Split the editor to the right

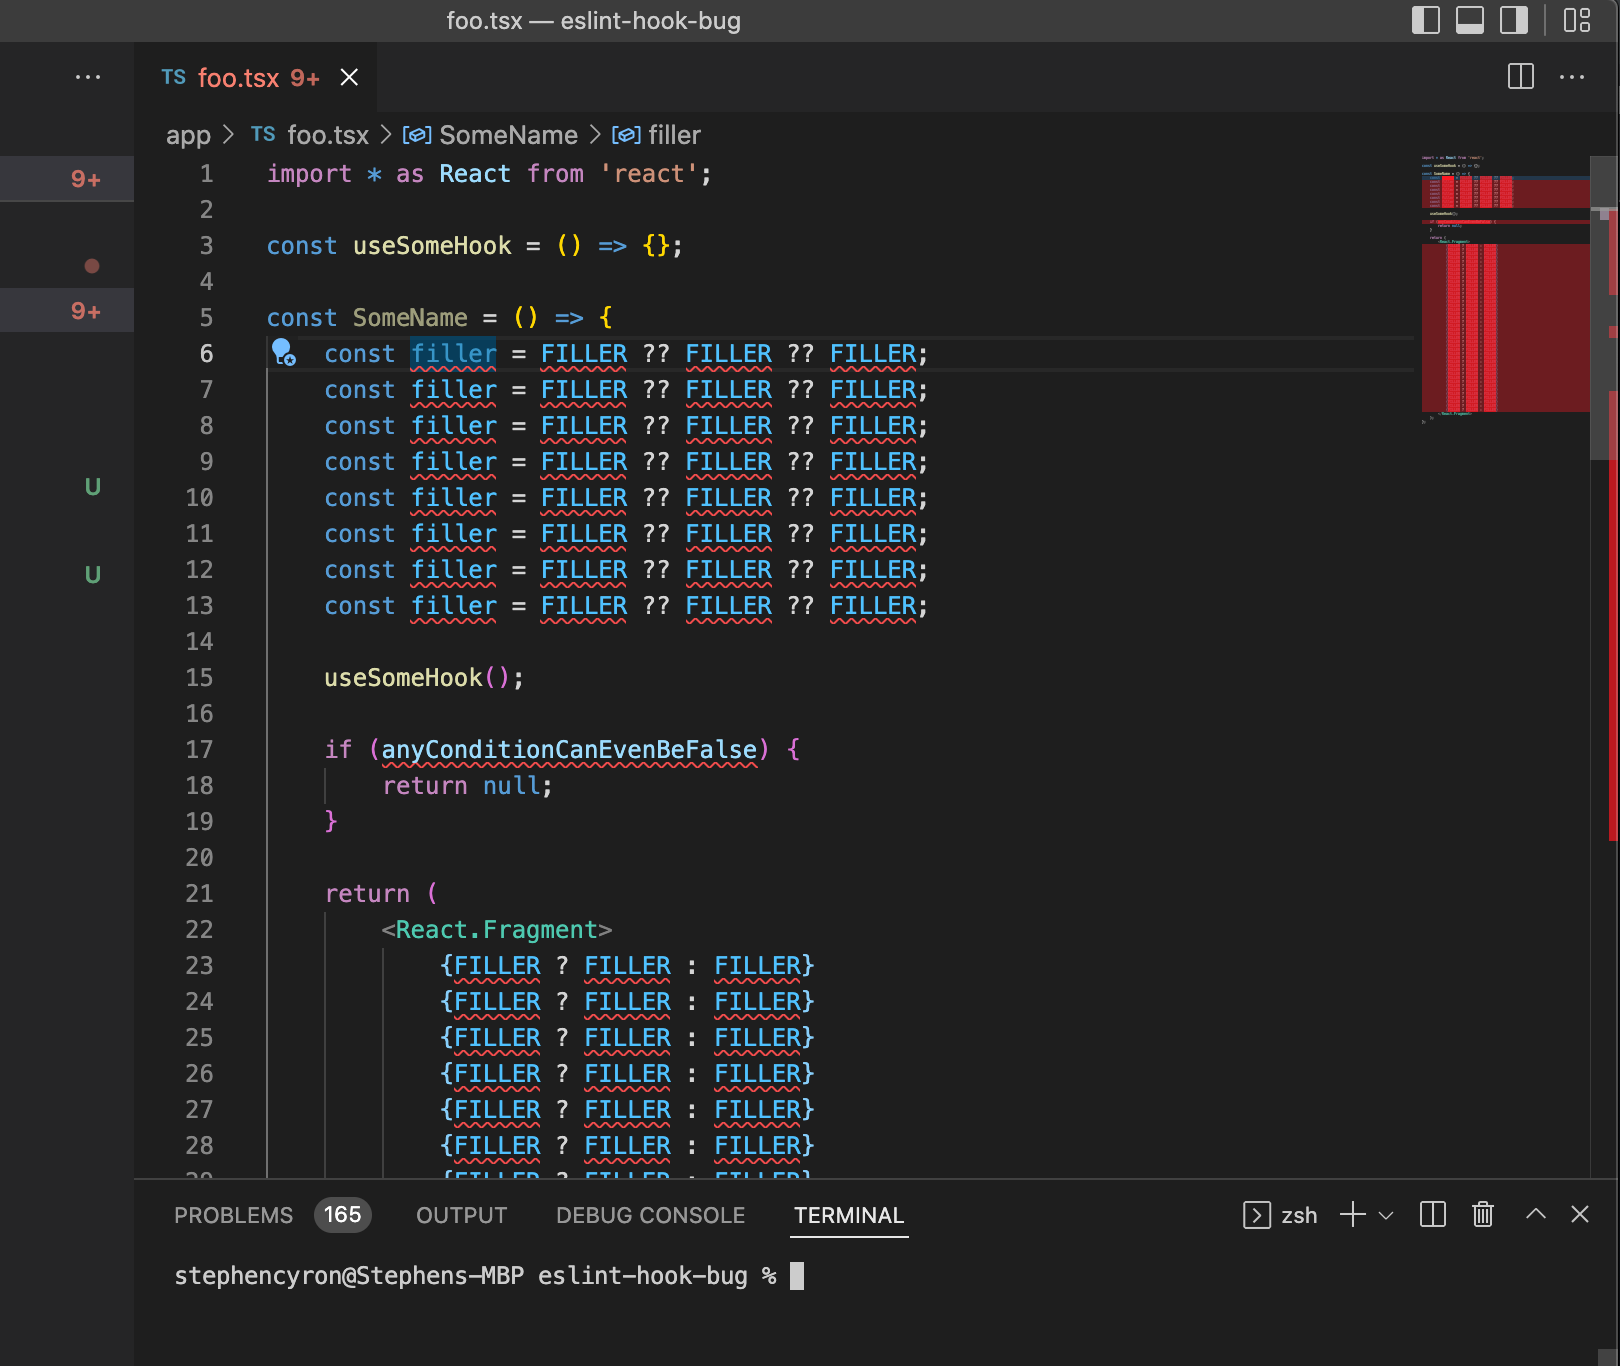click(1520, 77)
